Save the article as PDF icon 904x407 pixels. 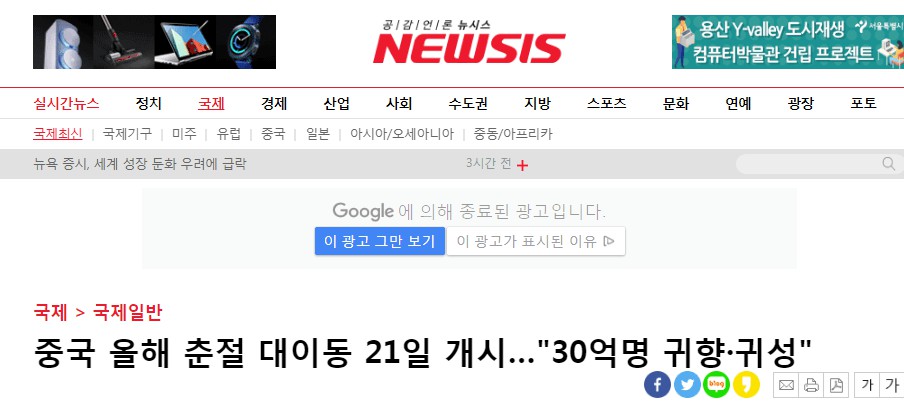[836, 385]
